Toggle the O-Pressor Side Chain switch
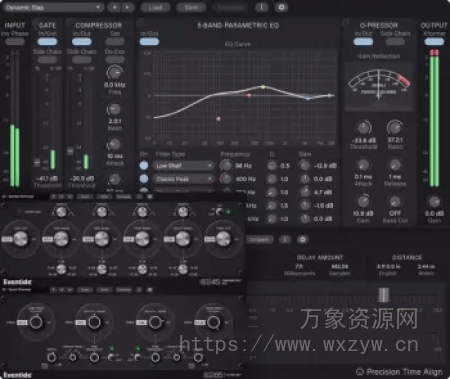 pos(395,42)
